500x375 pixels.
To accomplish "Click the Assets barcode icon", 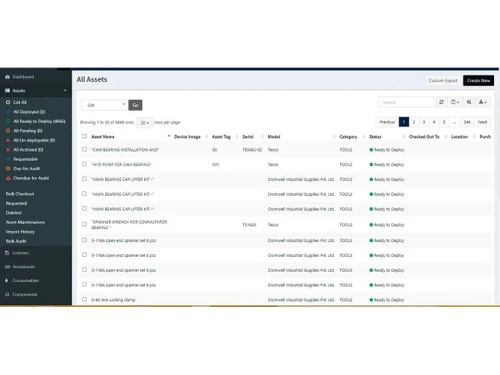I will 7,91.
